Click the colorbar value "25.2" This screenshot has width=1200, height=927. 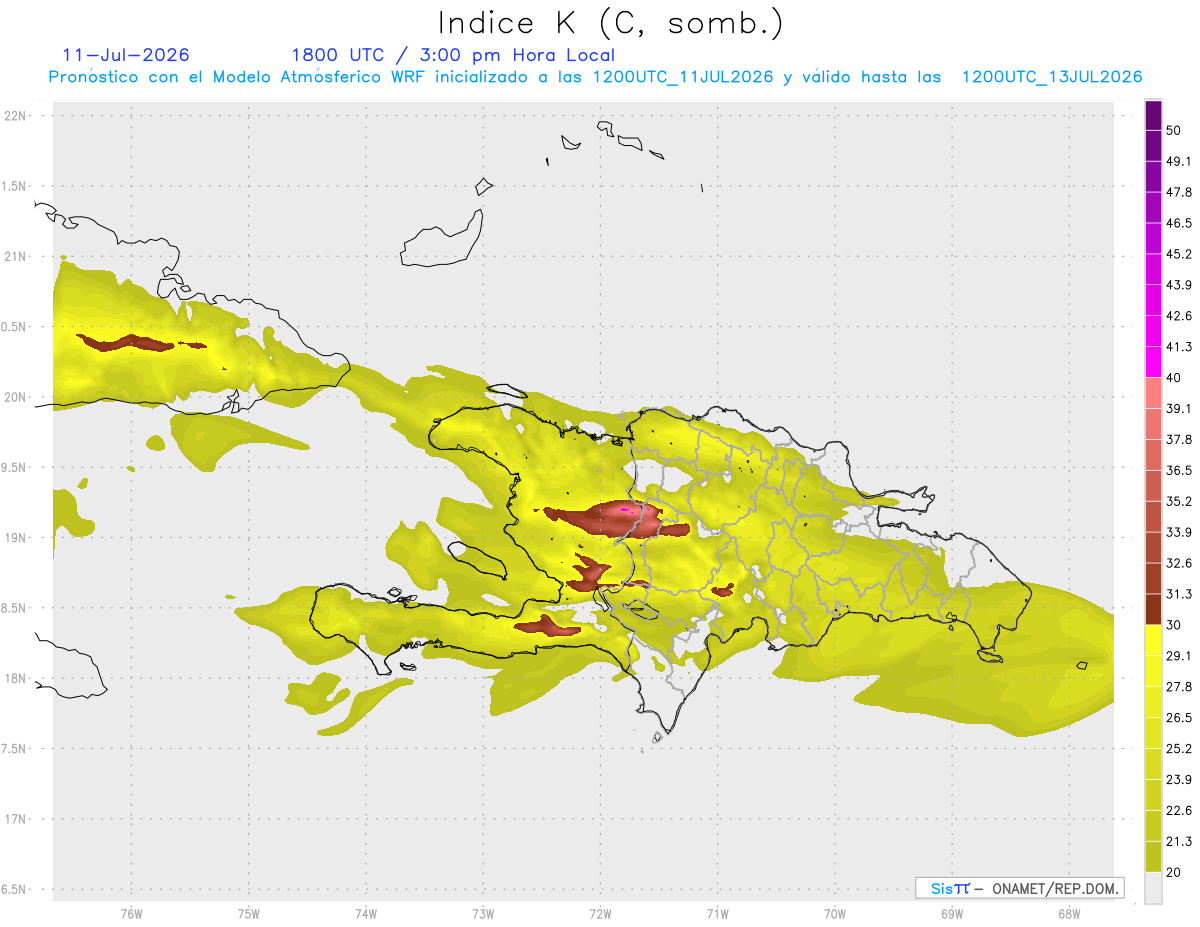click(x=1179, y=748)
